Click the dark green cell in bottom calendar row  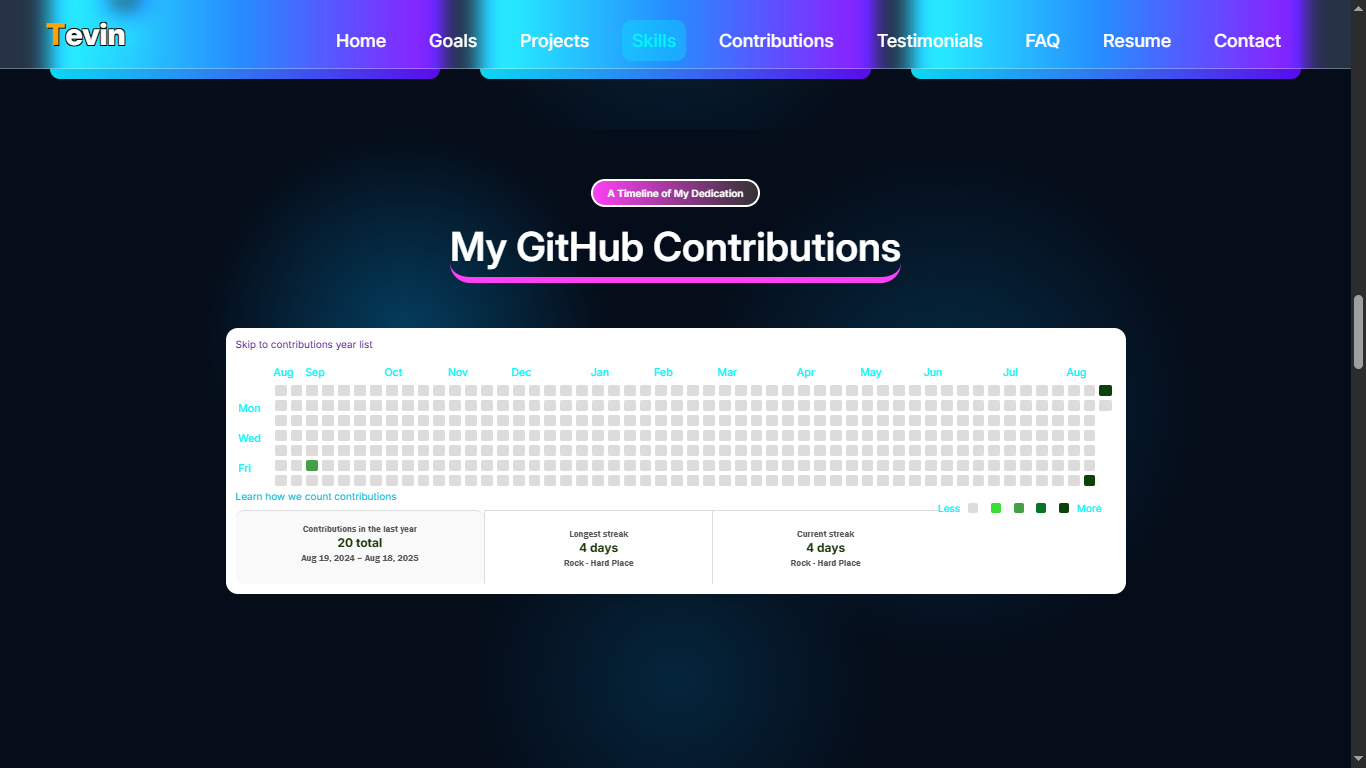[x=1089, y=481]
